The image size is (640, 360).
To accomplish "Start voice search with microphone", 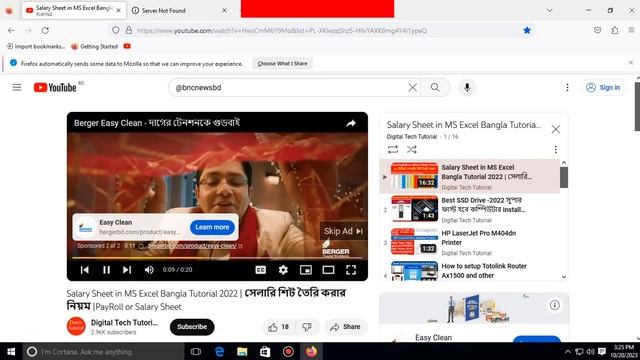I will pos(467,87).
